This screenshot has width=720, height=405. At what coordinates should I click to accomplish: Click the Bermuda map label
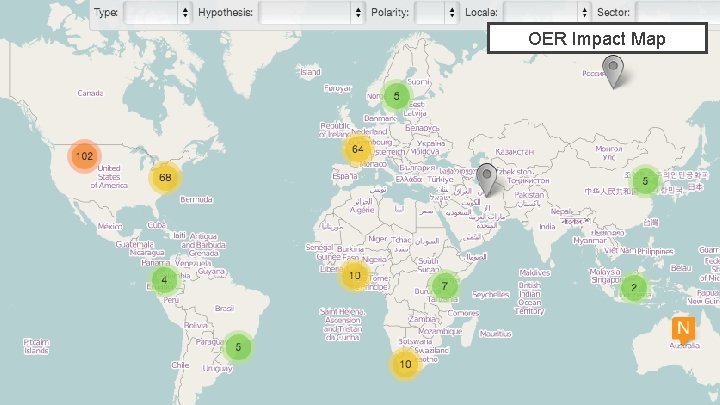click(197, 200)
